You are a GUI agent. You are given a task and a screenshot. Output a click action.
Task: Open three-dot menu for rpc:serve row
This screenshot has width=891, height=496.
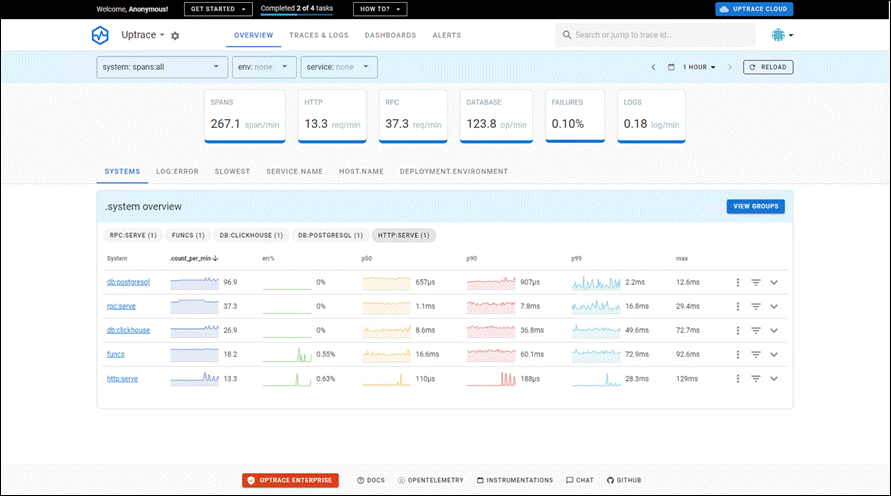point(738,306)
